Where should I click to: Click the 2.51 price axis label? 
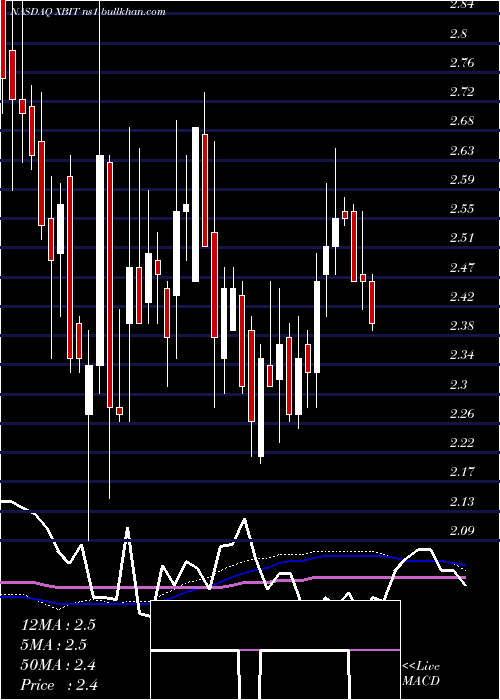[x=462, y=238]
